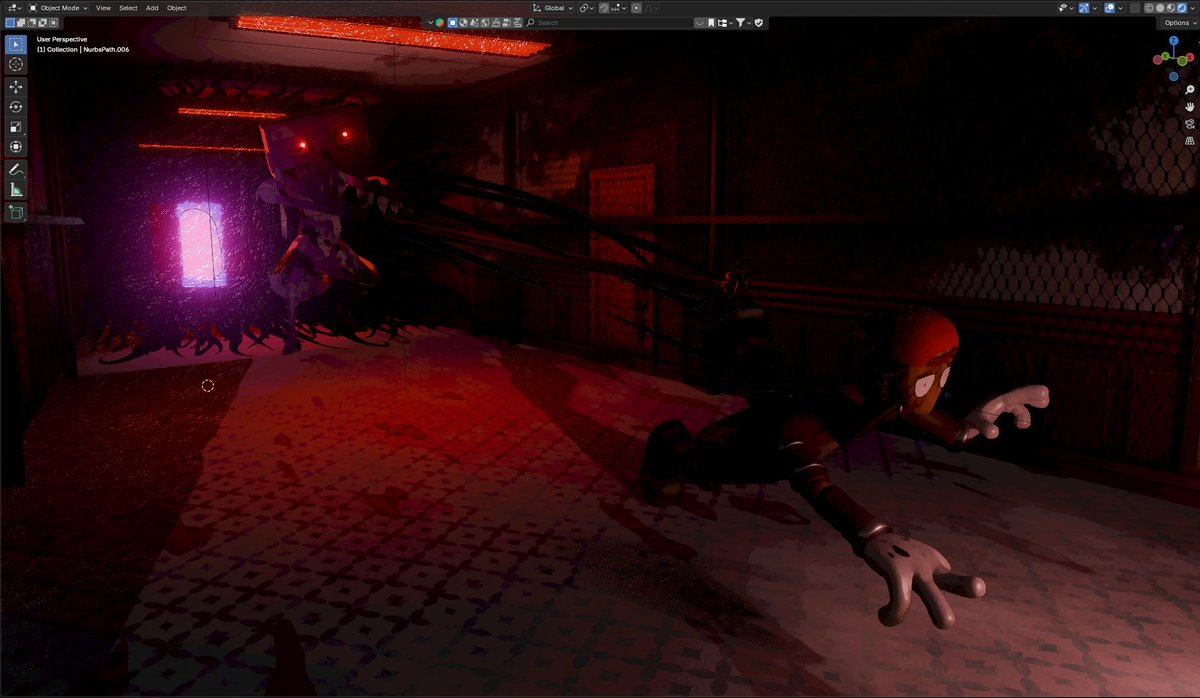Select the Annotate tool
The width and height of the screenshot is (1200, 698).
[15, 168]
